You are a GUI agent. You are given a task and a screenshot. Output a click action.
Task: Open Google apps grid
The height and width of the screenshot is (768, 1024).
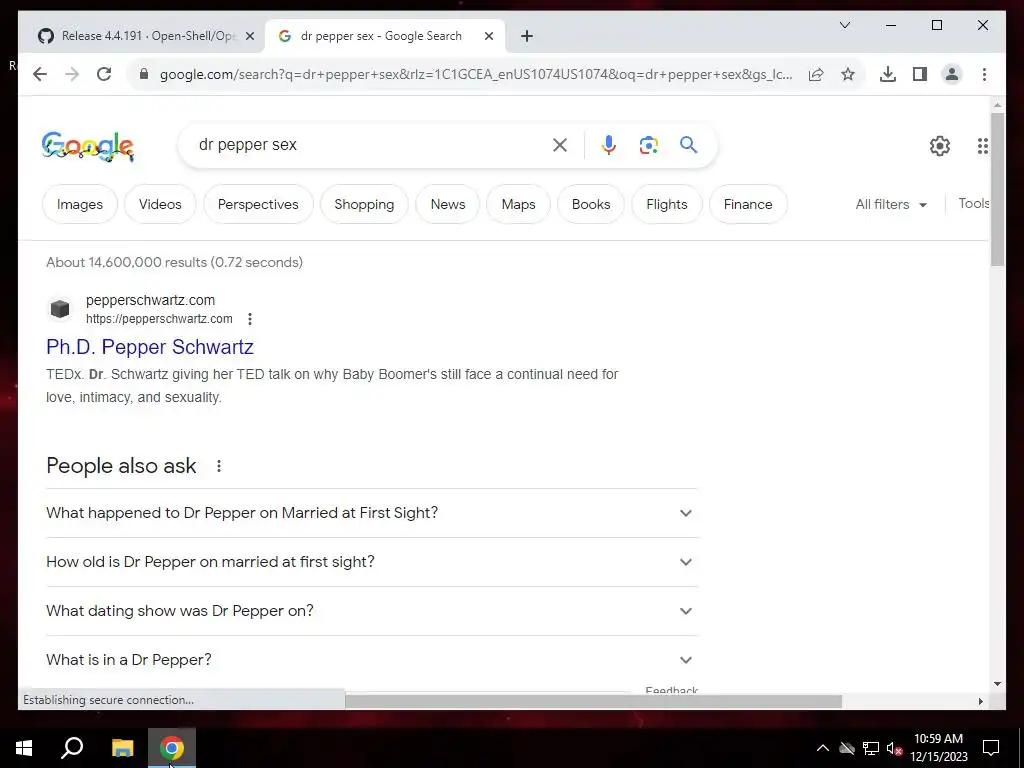982,146
